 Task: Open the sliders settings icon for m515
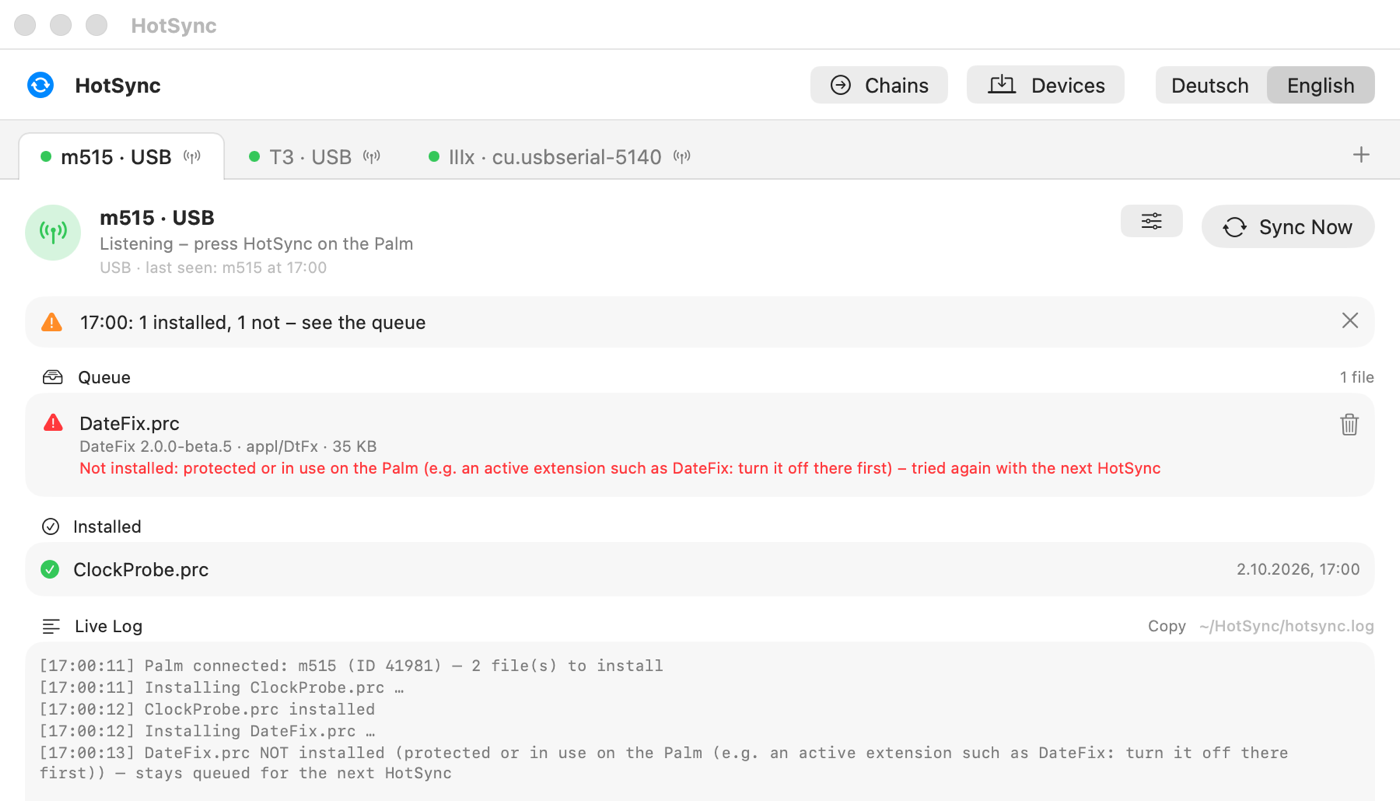pyautogui.click(x=1151, y=221)
